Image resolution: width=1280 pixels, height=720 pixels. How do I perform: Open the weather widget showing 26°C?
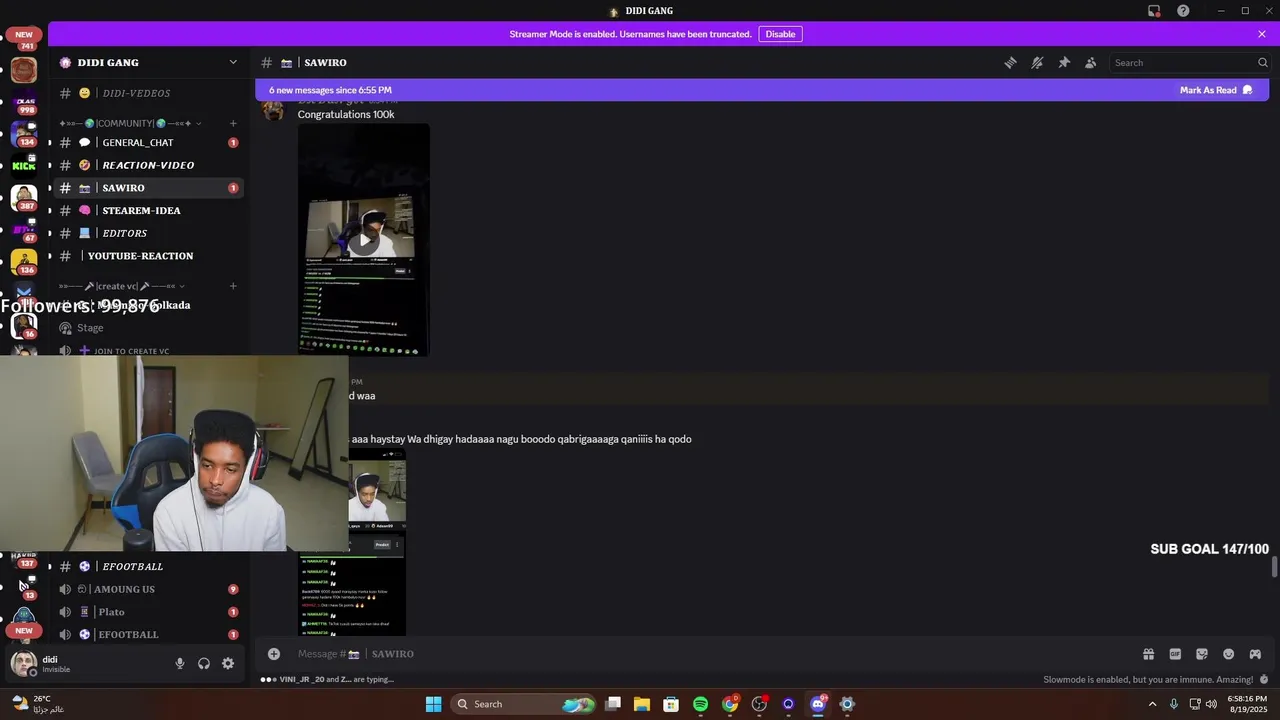(38, 704)
